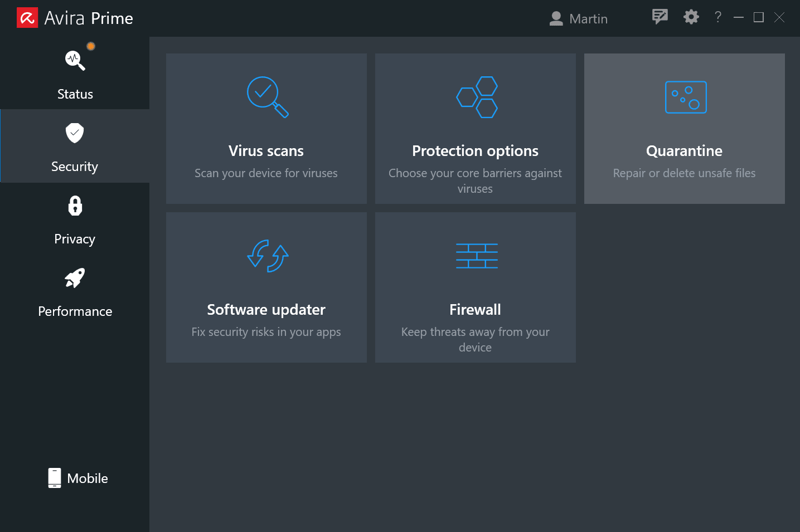Switch to the Privacy label
The height and width of the screenshot is (532, 800).
(x=74, y=239)
